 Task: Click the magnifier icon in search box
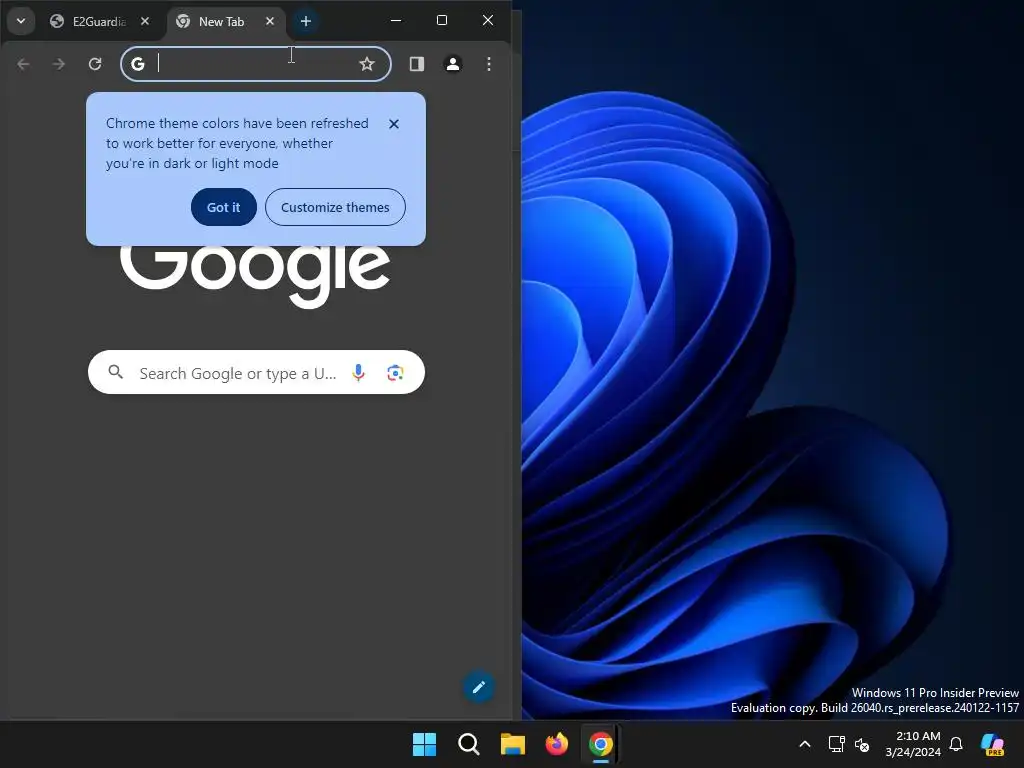point(116,372)
